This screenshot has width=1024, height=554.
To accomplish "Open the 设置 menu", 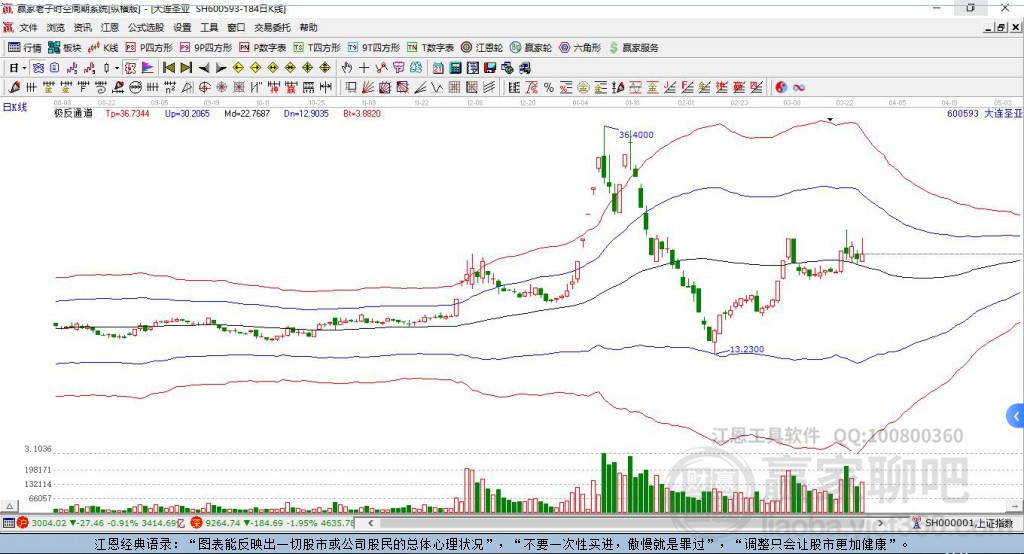I will coord(182,27).
